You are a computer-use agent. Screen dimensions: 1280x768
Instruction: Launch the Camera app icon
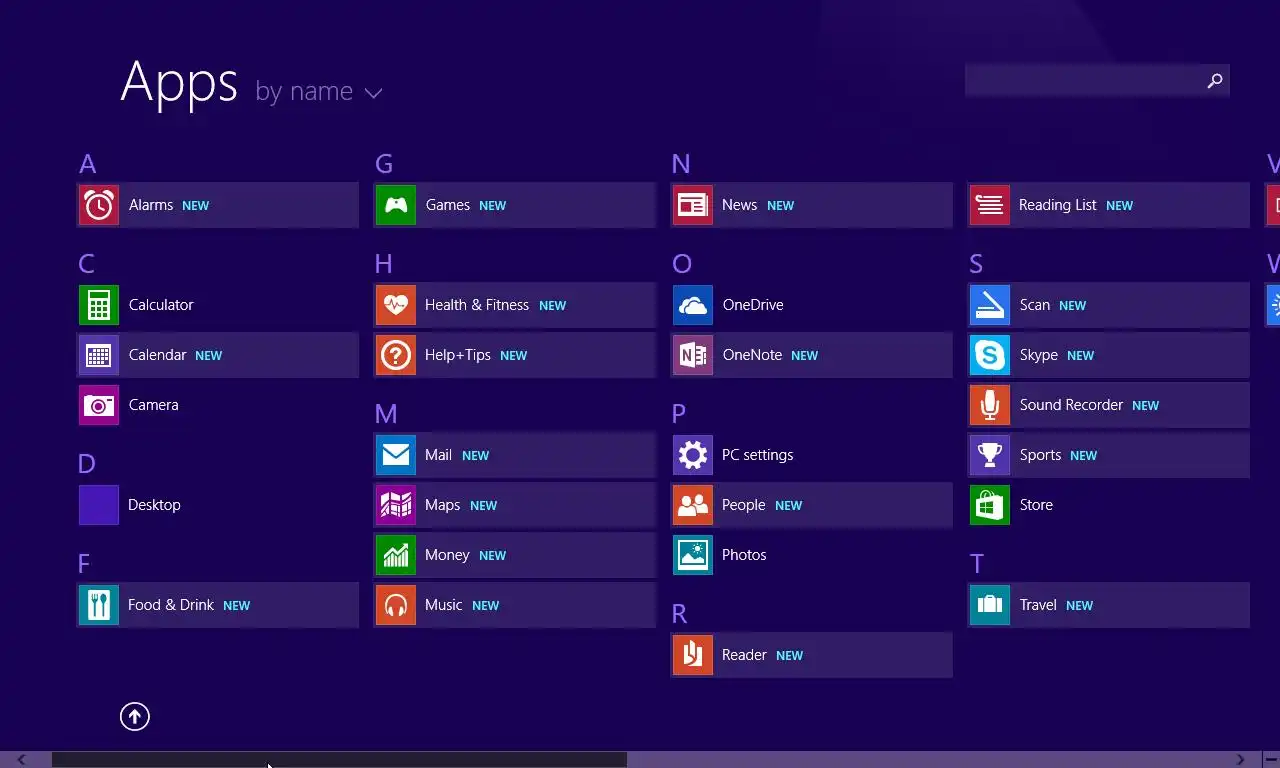(99, 405)
